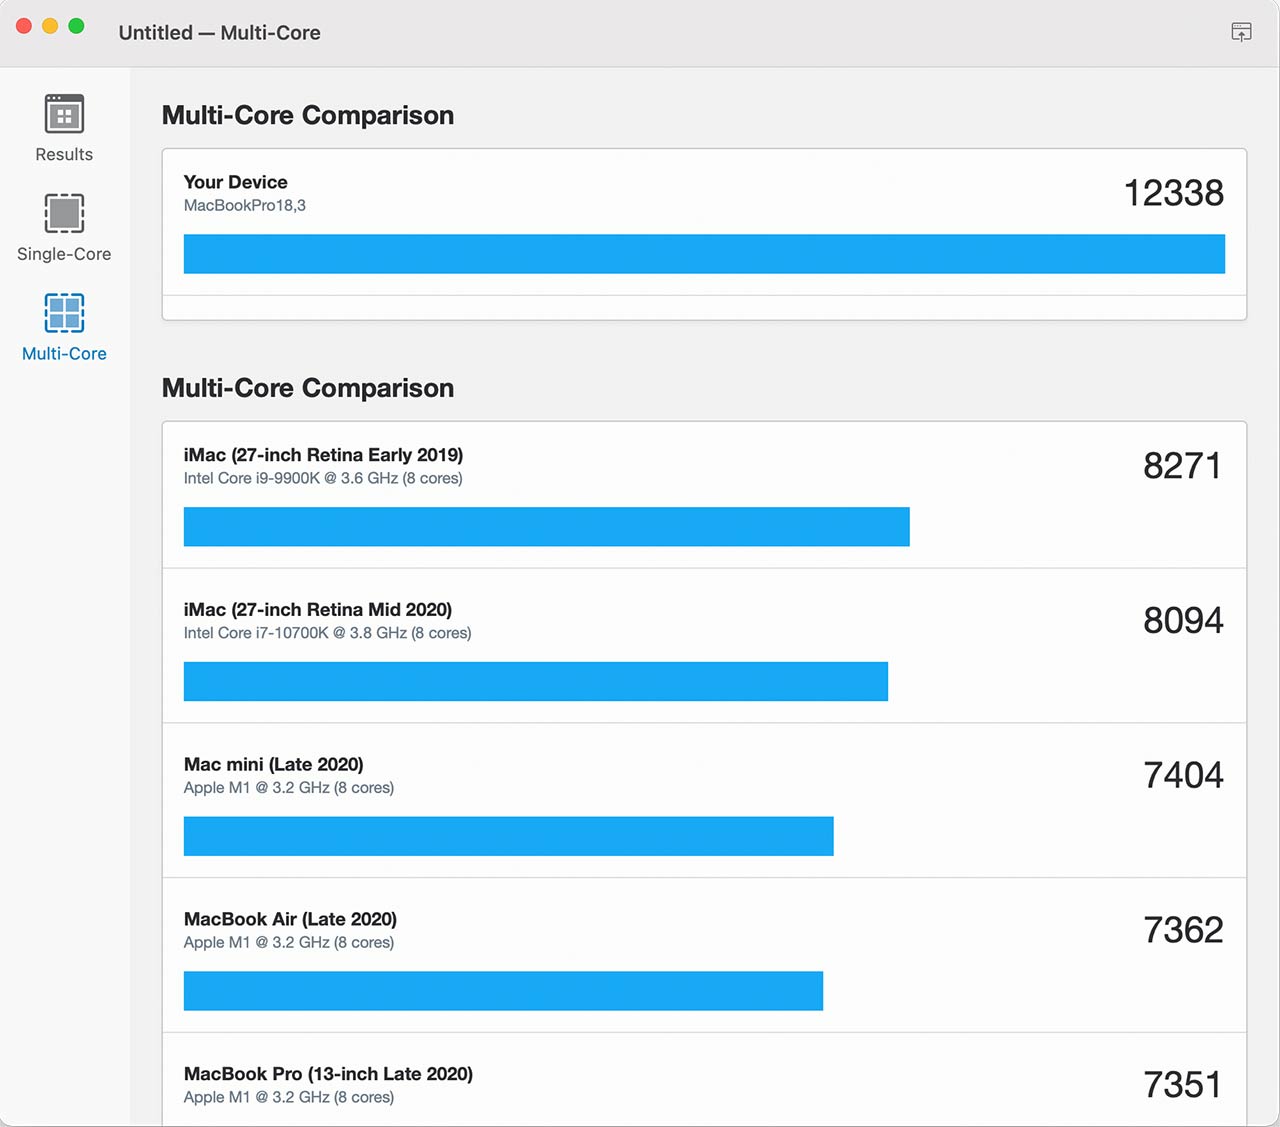Open the Results view icon
This screenshot has height=1127, width=1280.
tap(64, 114)
